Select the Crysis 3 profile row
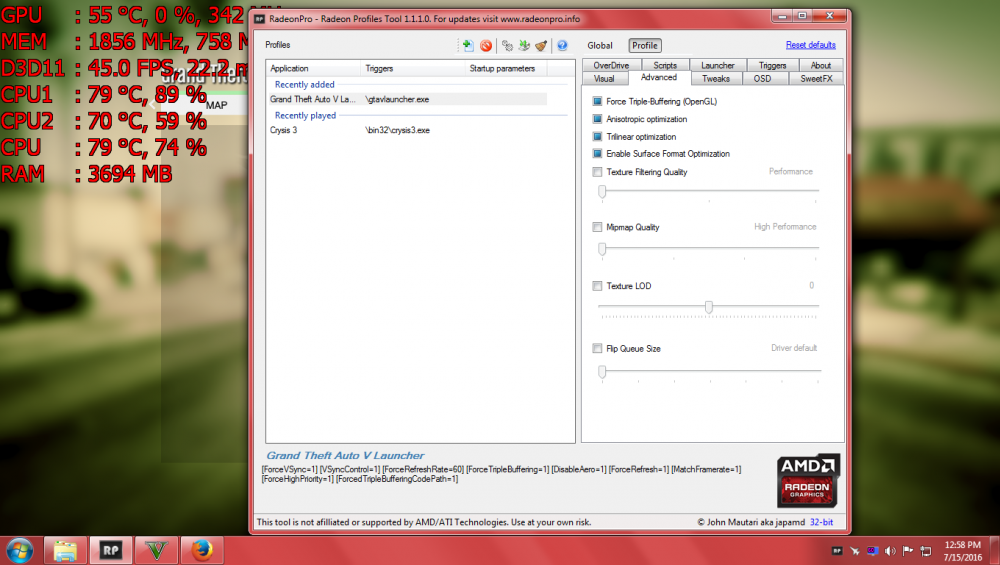Image resolution: width=1000 pixels, height=565 pixels. (x=406, y=130)
